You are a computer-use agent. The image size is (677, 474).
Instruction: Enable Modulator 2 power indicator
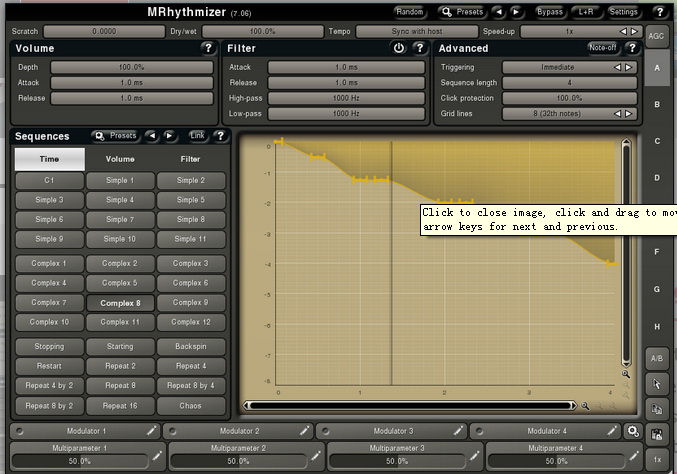tap(172, 431)
